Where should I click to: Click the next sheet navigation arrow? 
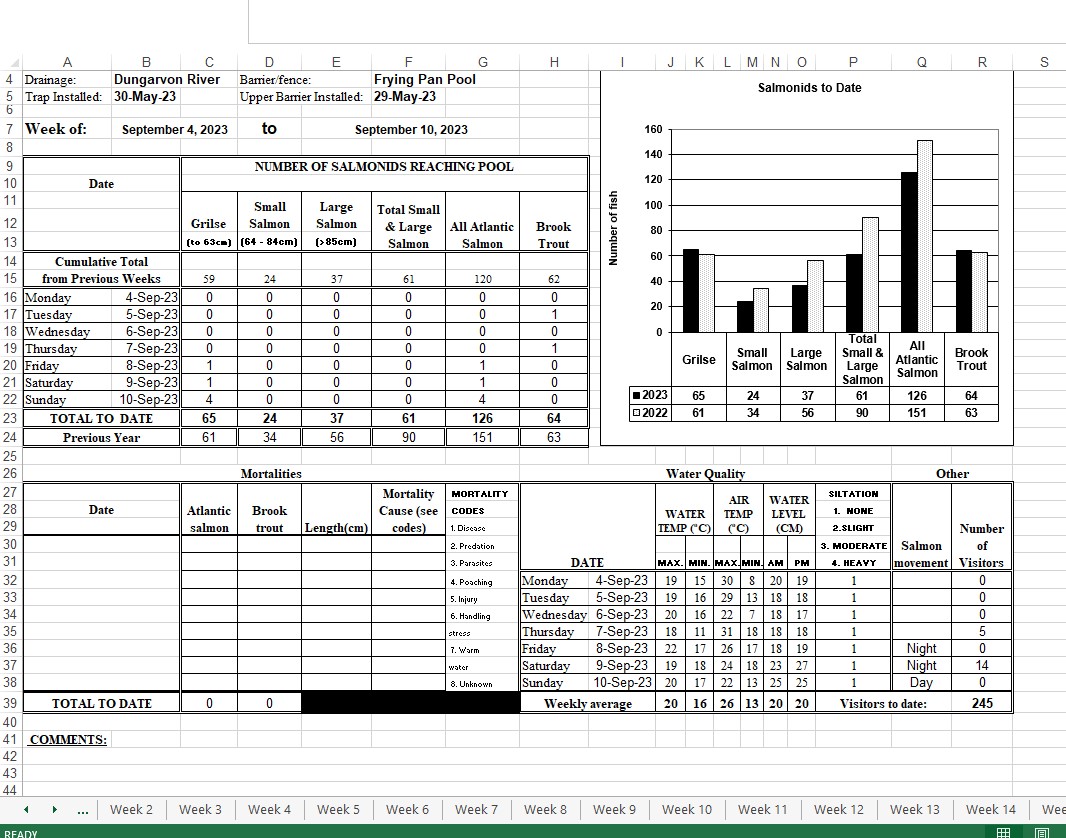tap(54, 809)
